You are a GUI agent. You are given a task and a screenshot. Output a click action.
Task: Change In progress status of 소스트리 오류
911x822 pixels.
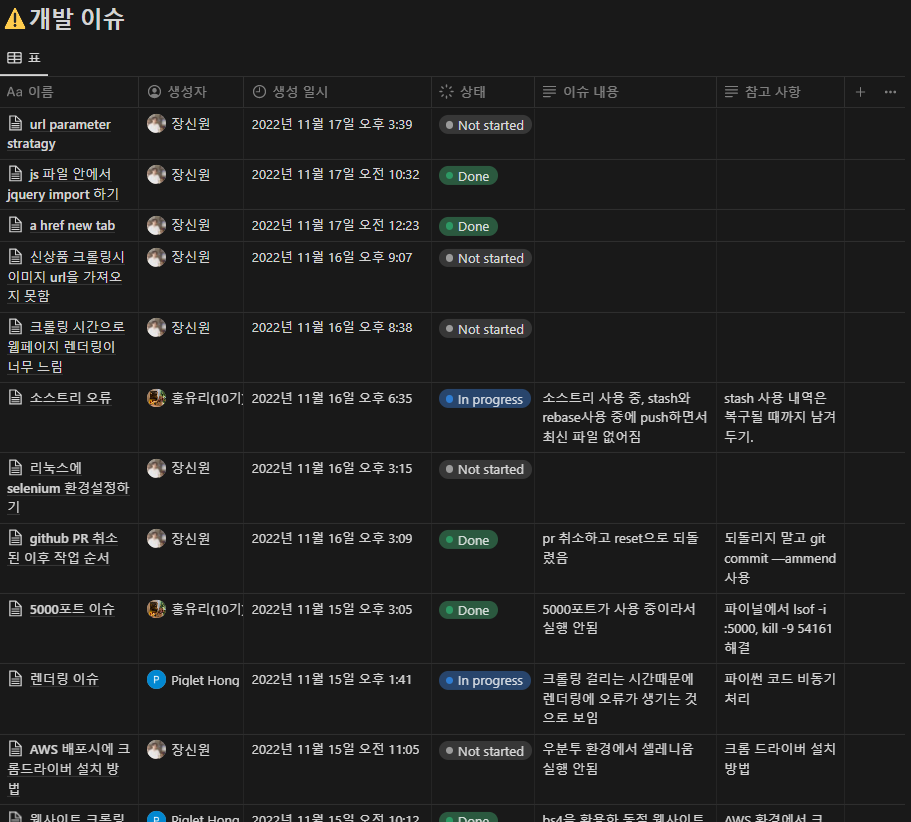pyautogui.click(x=485, y=399)
